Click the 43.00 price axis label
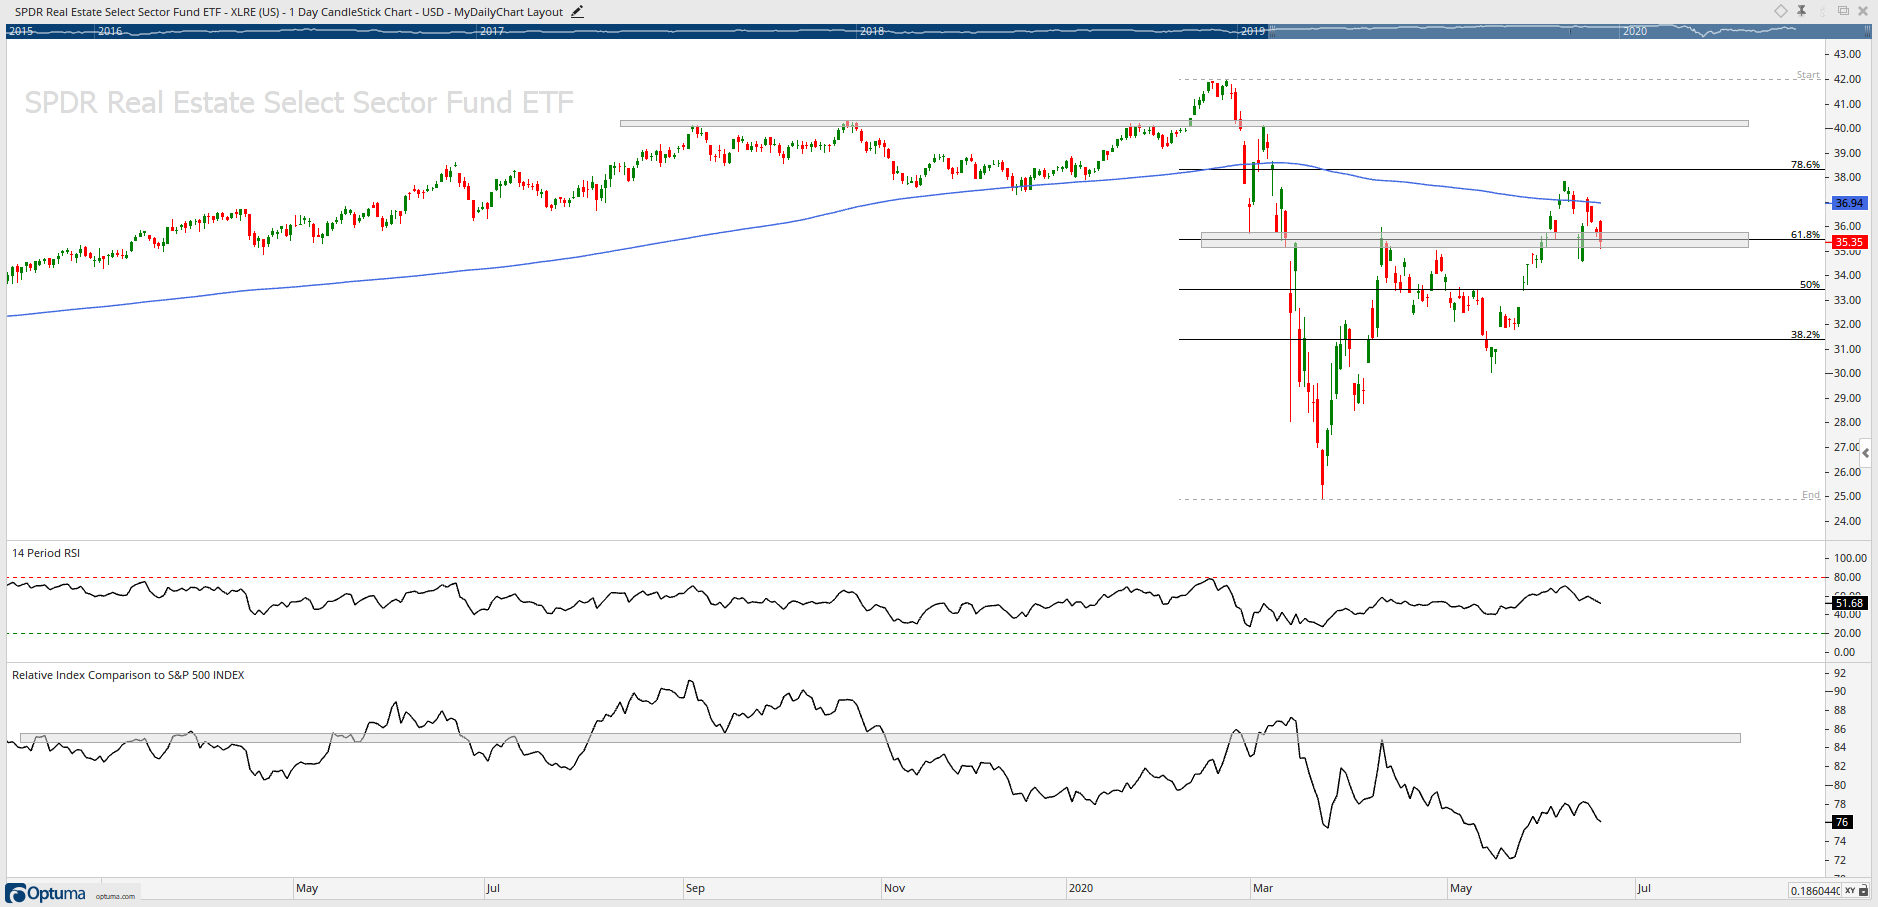The height and width of the screenshot is (907, 1878). [x=1847, y=54]
